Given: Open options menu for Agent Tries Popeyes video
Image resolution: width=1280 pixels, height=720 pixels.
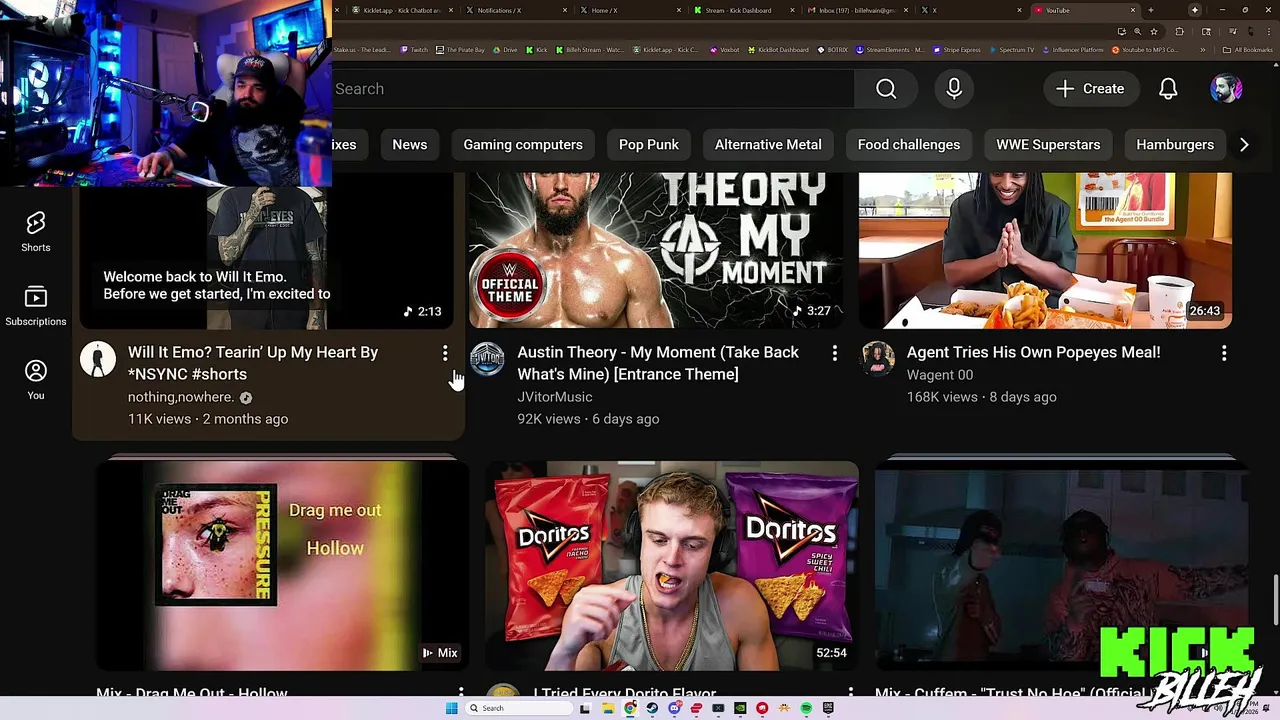Looking at the screenshot, I should (x=1224, y=353).
